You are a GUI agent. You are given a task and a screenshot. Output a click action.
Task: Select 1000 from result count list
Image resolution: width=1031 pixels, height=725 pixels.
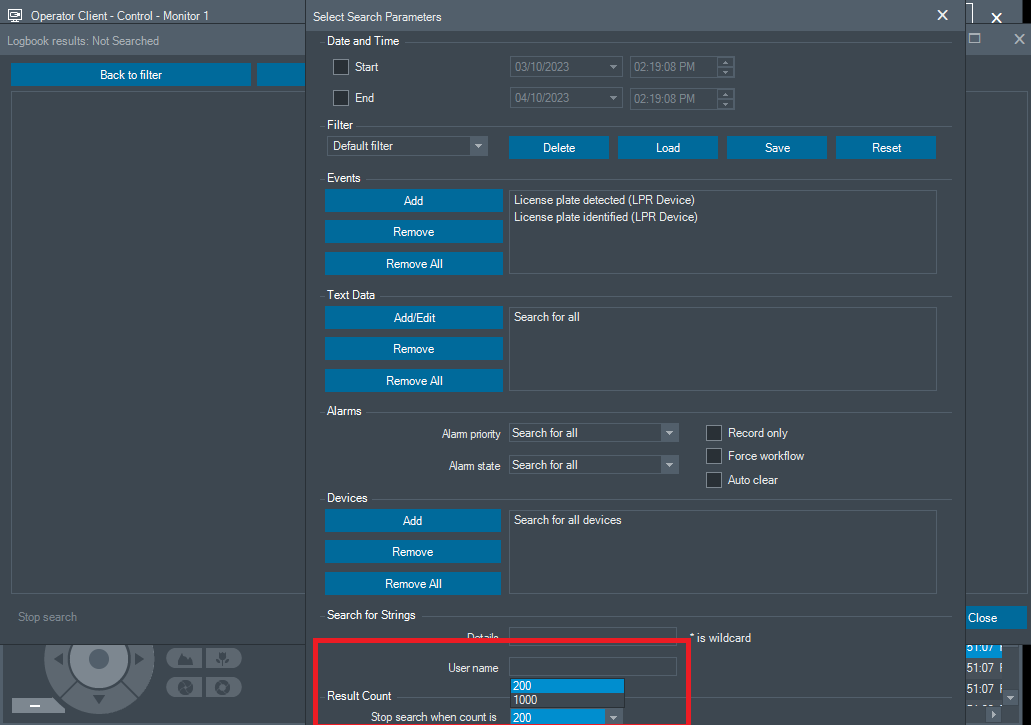[566, 700]
